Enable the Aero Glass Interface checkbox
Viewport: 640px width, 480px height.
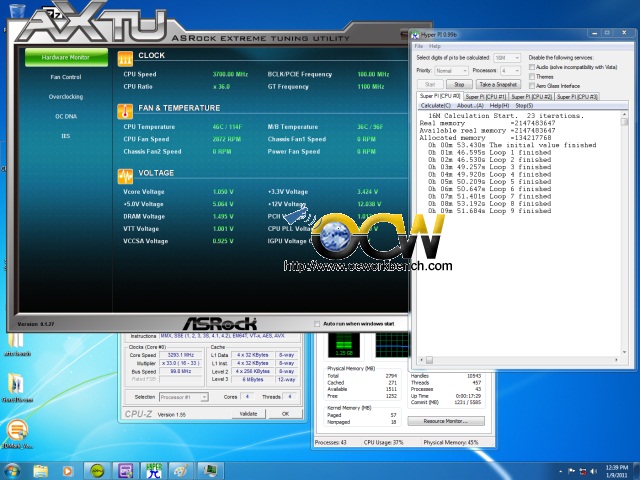(532, 86)
